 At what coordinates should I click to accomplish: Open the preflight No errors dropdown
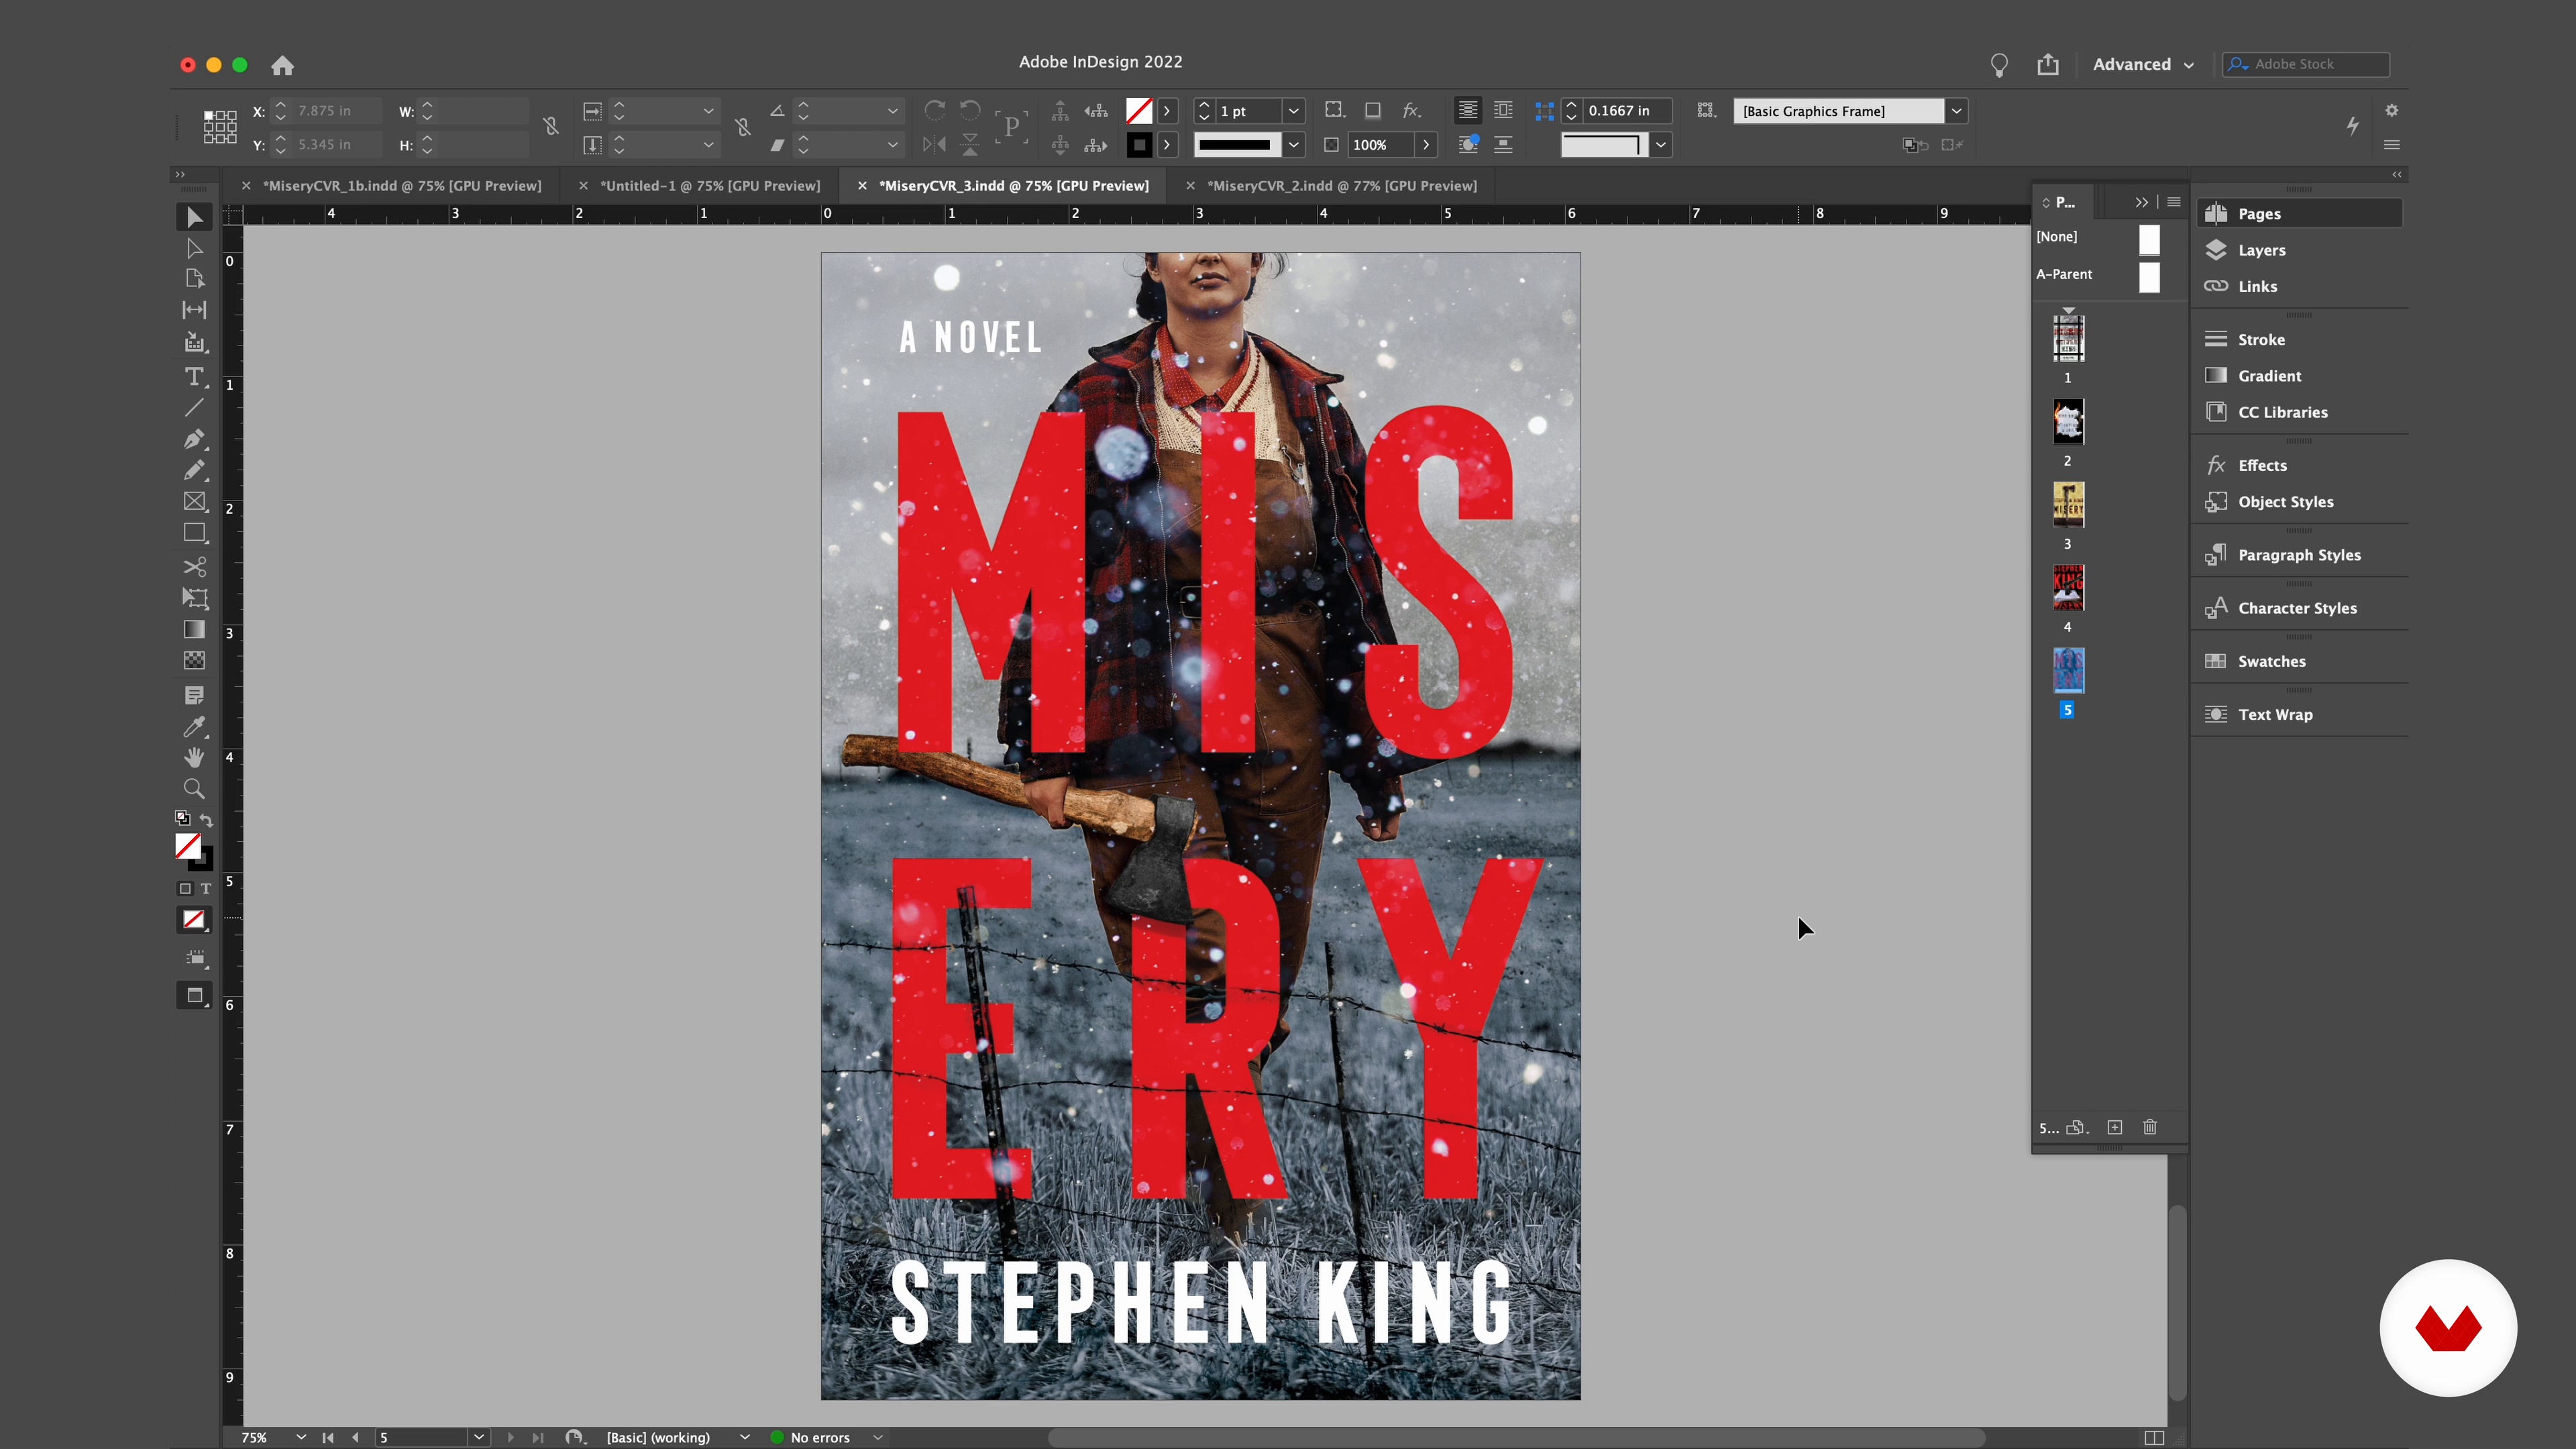pyautogui.click(x=877, y=1437)
